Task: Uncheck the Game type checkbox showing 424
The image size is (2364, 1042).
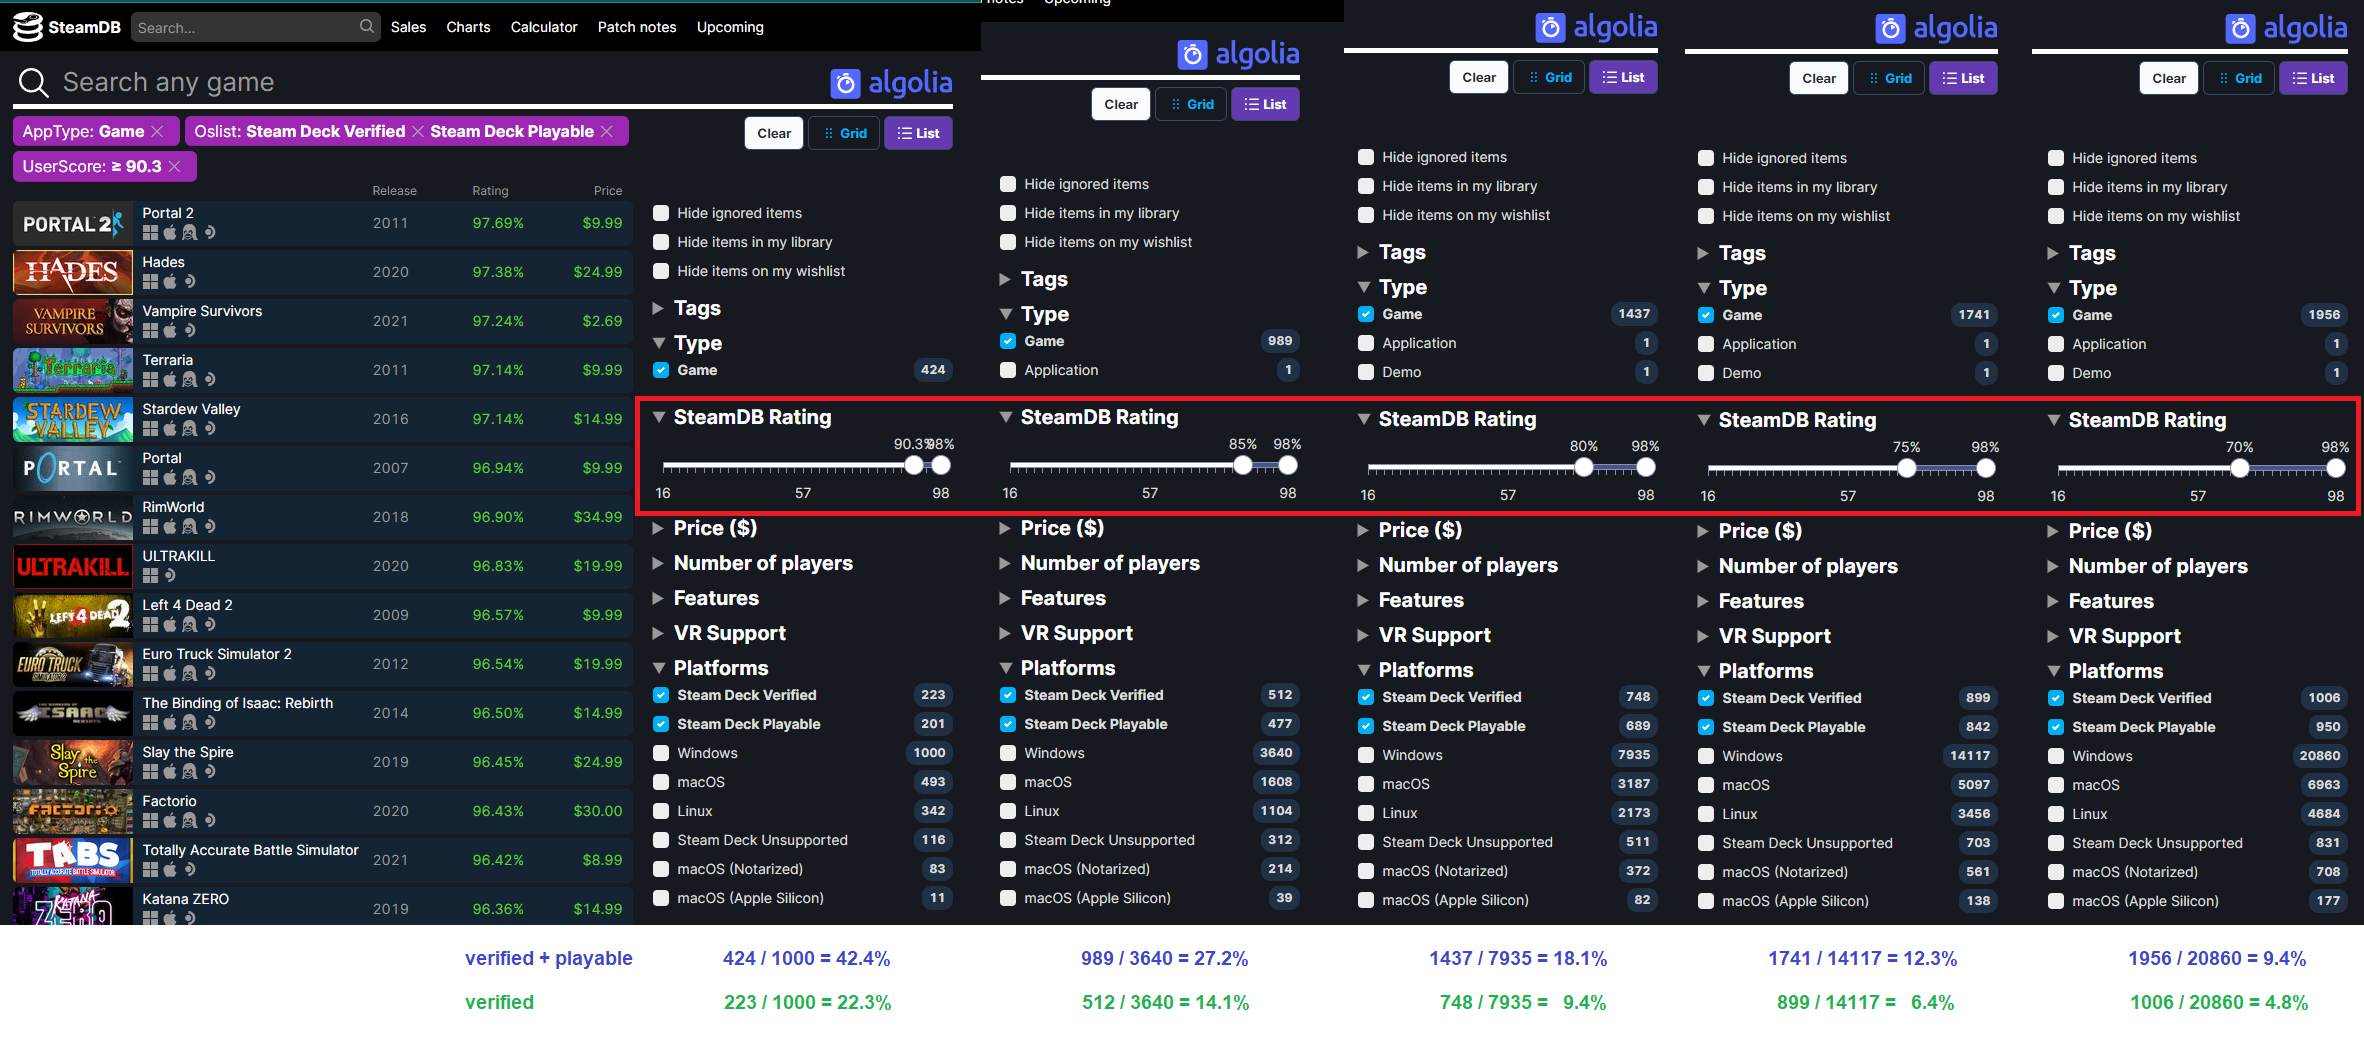Action: coord(661,370)
